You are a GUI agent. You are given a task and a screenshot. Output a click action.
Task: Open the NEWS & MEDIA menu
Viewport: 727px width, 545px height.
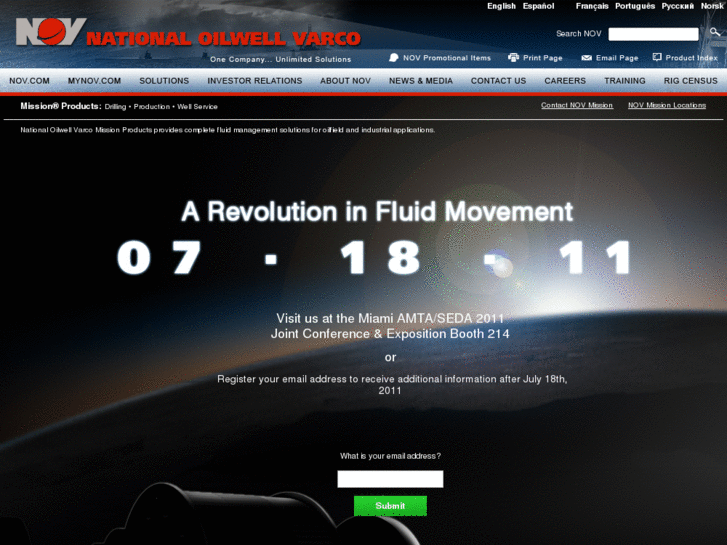(421, 81)
